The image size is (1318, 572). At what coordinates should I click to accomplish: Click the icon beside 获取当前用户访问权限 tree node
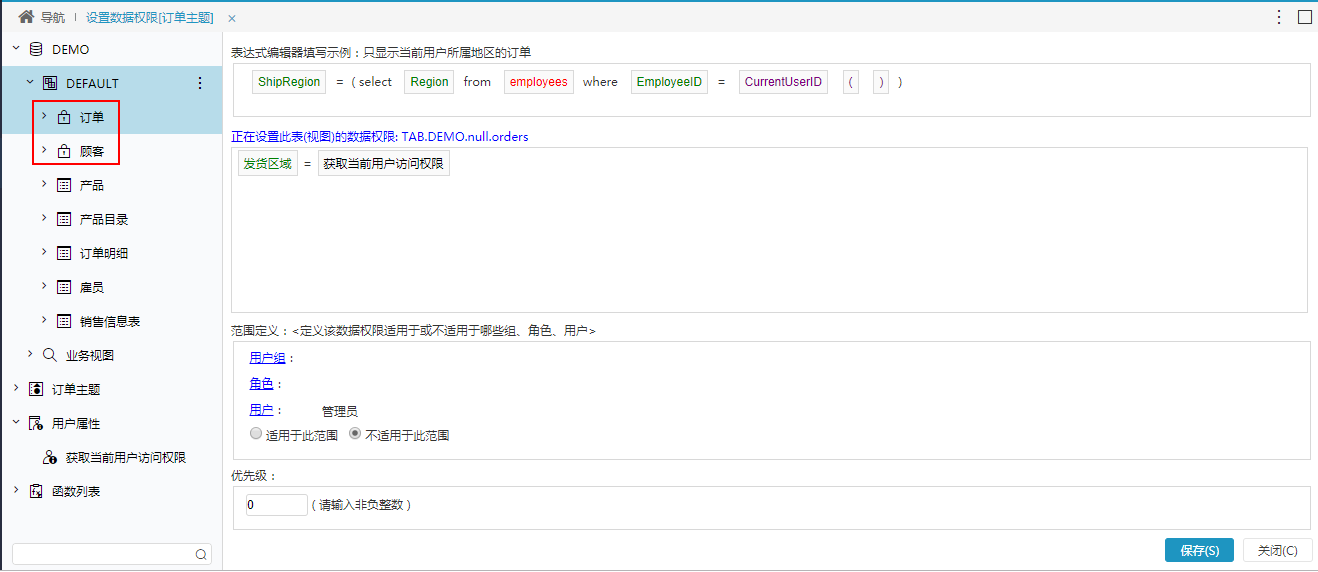pos(50,457)
